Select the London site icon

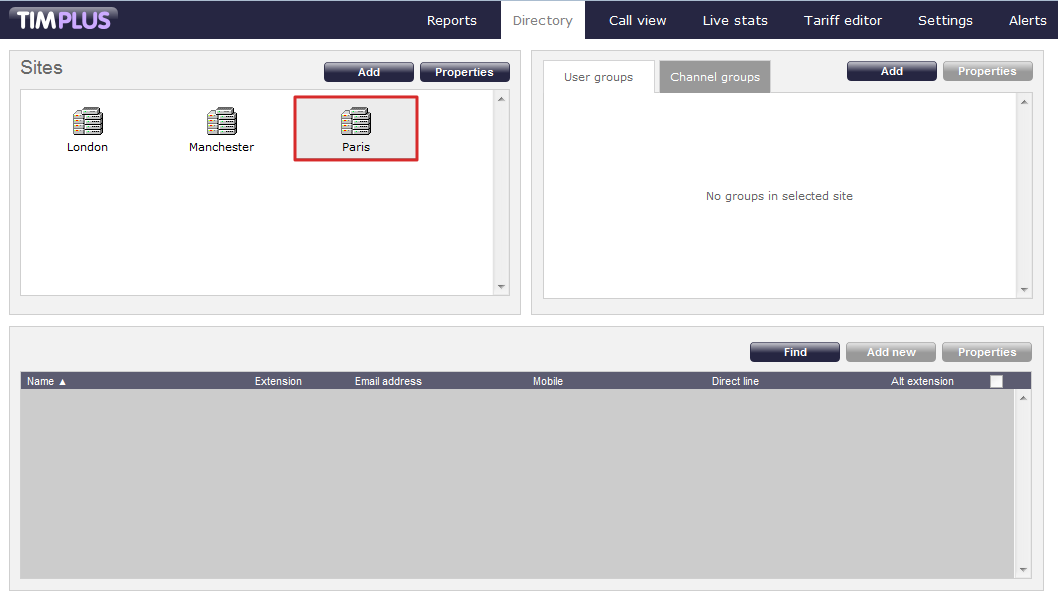87,123
